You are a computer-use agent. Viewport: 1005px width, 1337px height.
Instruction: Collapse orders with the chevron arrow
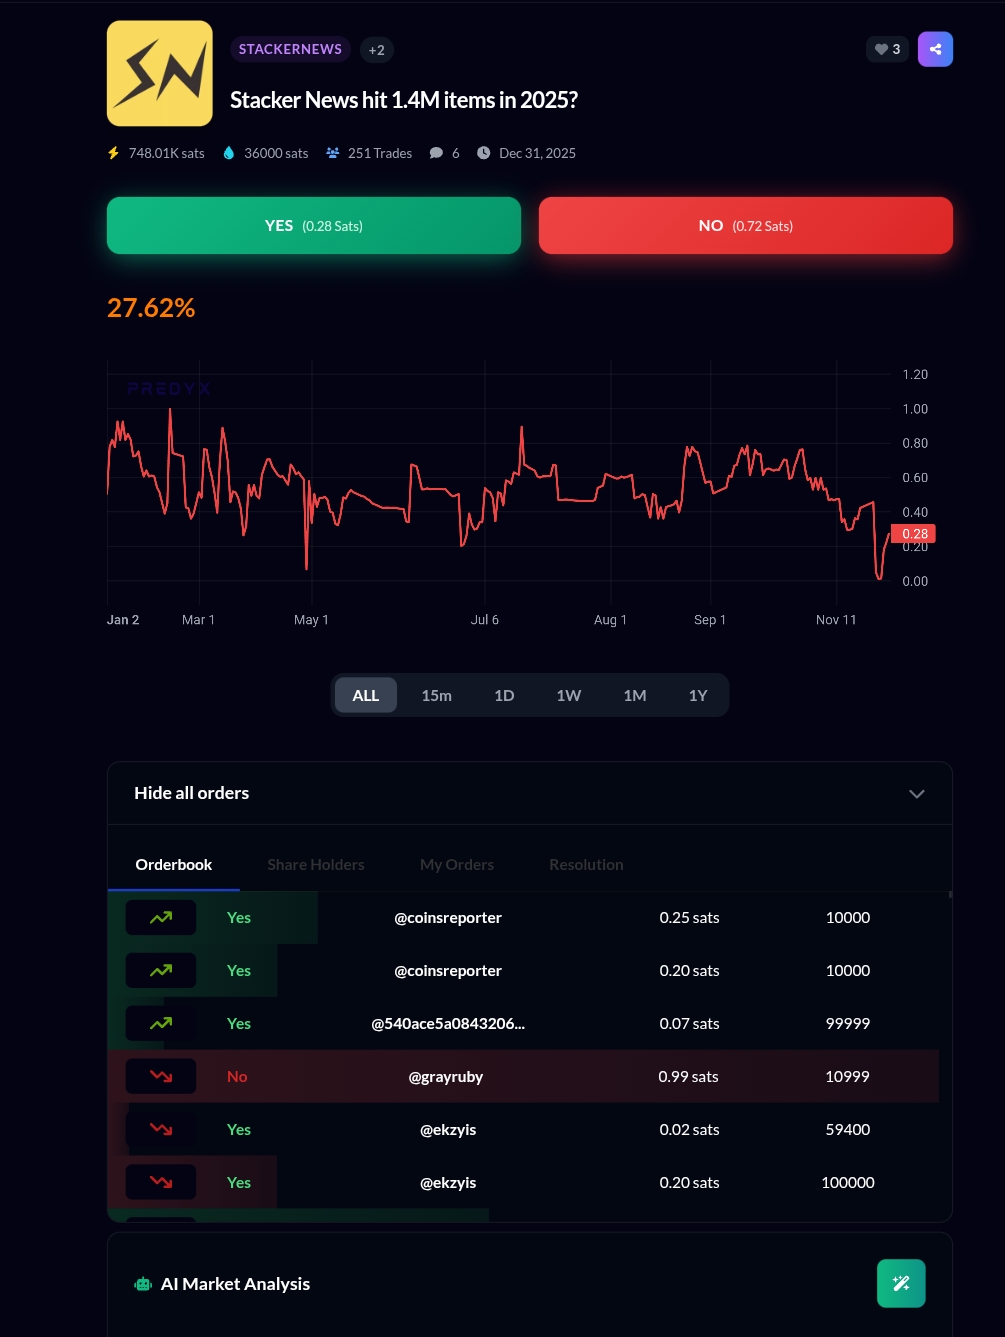(x=916, y=794)
